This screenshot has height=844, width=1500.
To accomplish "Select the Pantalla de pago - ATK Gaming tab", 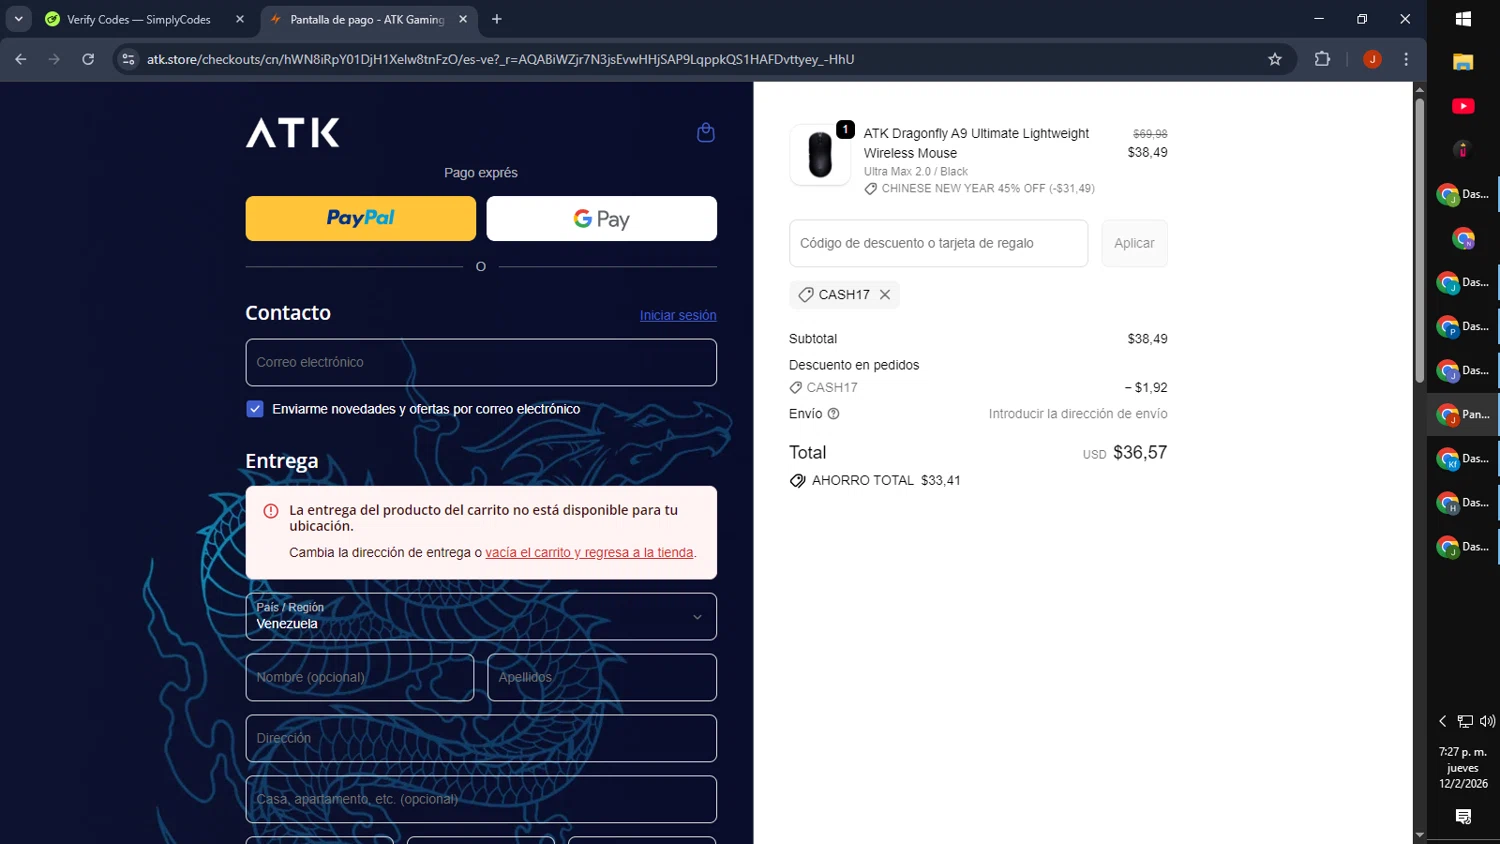I will (368, 19).
